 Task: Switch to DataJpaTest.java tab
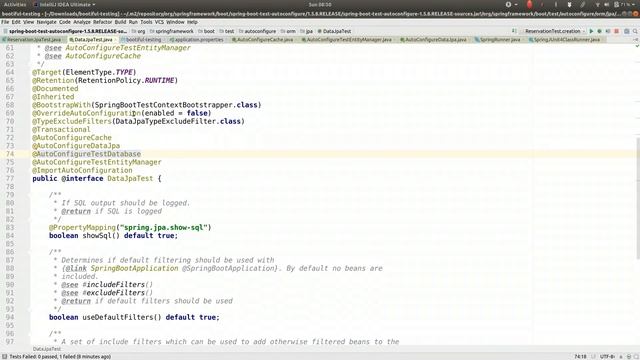(x=92, y=40)
